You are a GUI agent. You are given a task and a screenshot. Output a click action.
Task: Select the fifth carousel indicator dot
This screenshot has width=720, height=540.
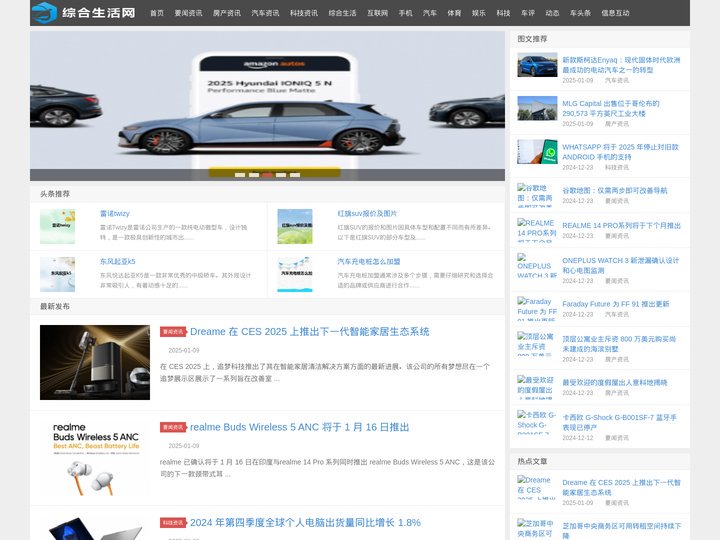(295, 175)
